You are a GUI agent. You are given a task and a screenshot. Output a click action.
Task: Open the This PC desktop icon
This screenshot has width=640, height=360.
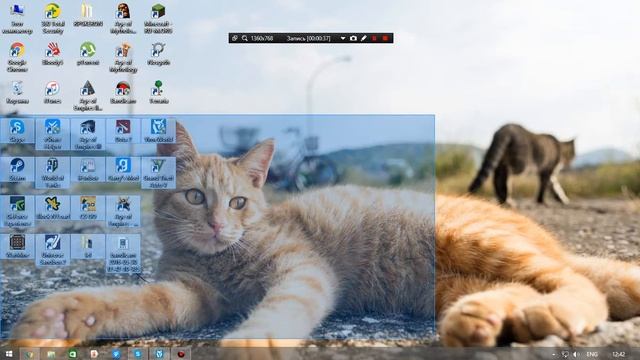tap(17, 18)
